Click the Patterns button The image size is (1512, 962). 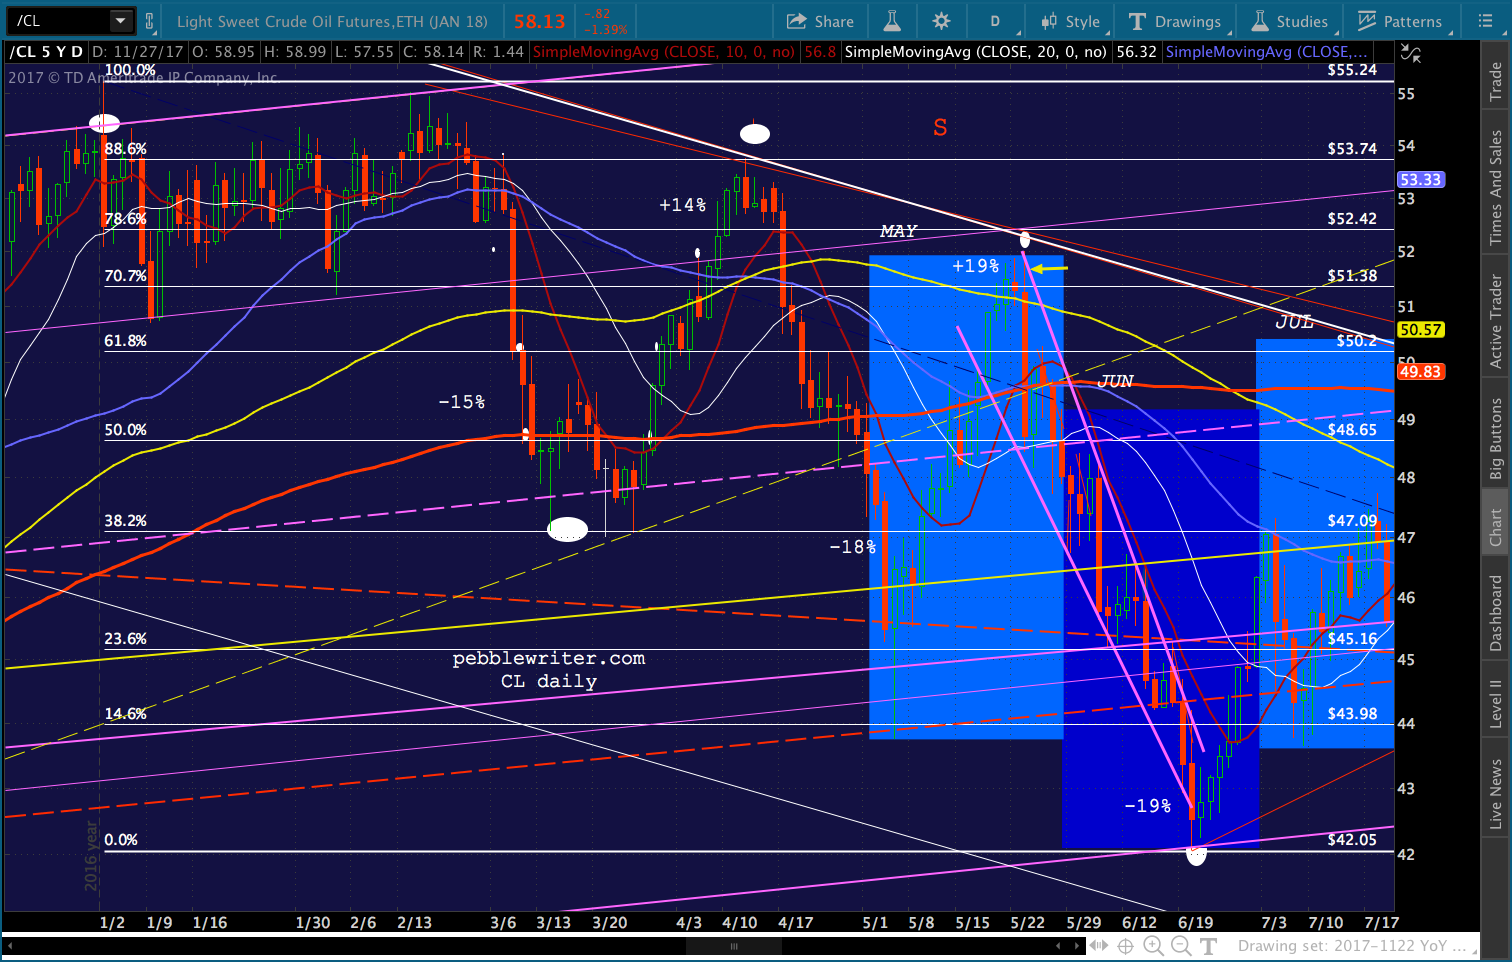click(1399, 21)
